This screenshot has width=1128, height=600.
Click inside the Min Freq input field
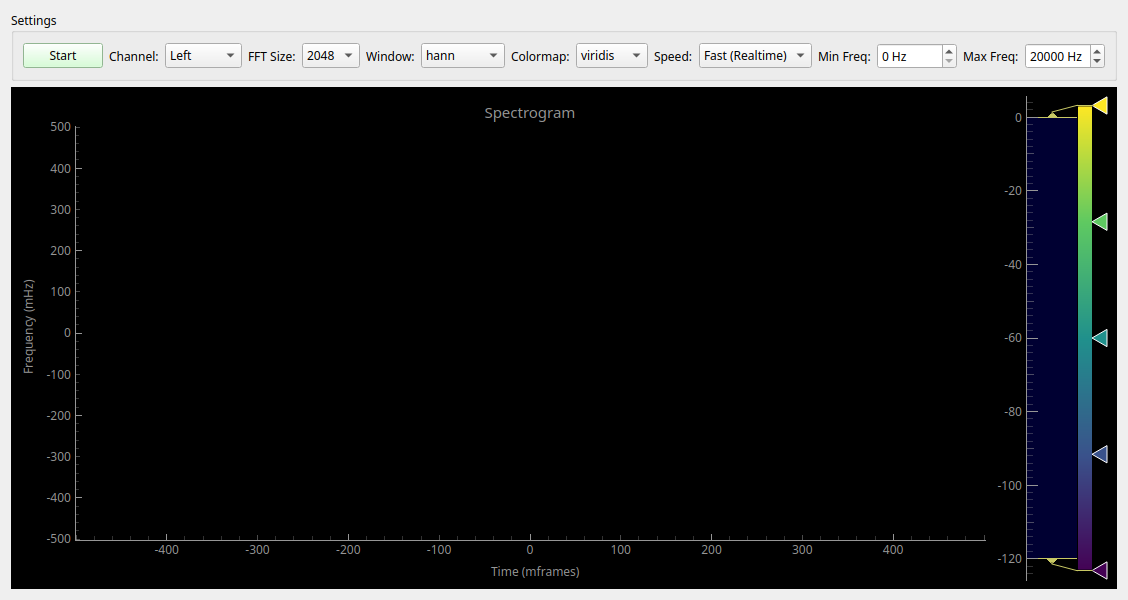pyautogui.click(x=910, y=55)
